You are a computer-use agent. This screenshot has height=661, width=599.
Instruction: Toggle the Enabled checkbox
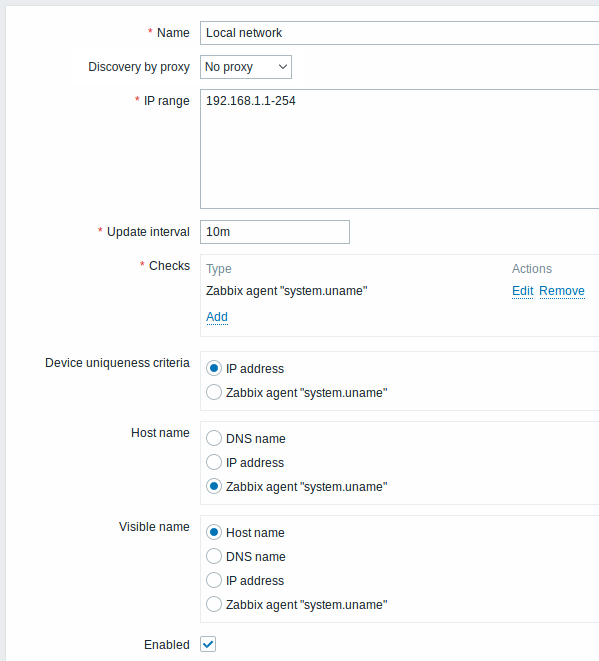click(x=208, y=644)
